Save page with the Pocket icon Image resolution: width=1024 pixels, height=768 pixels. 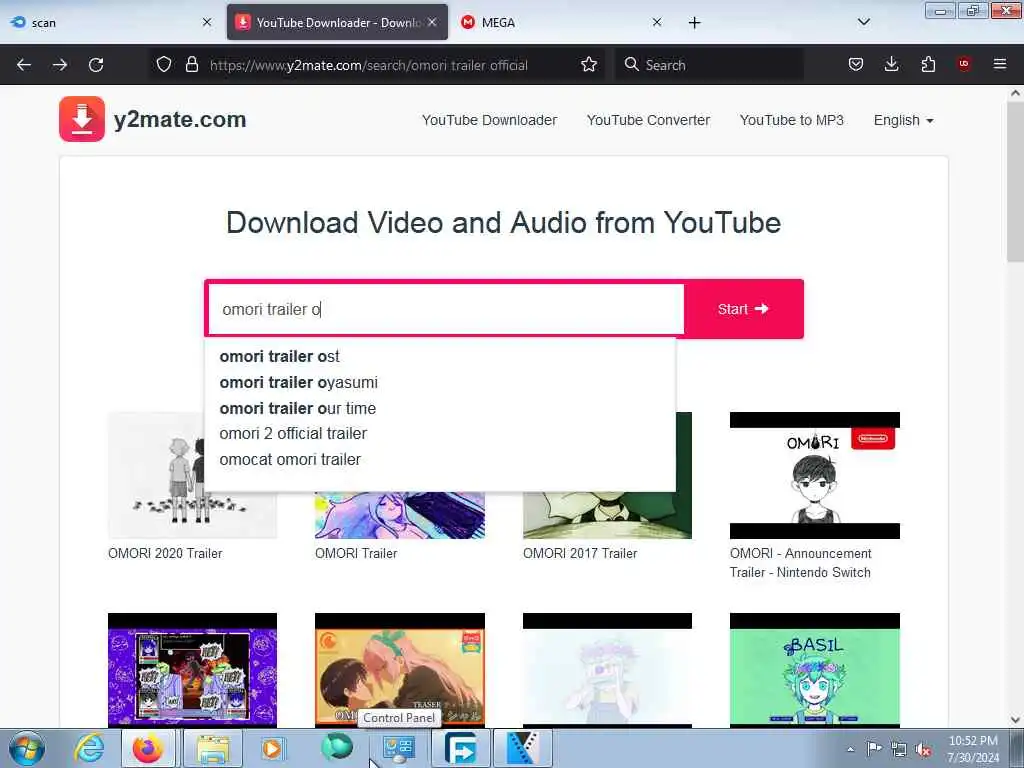click(856, 65)
